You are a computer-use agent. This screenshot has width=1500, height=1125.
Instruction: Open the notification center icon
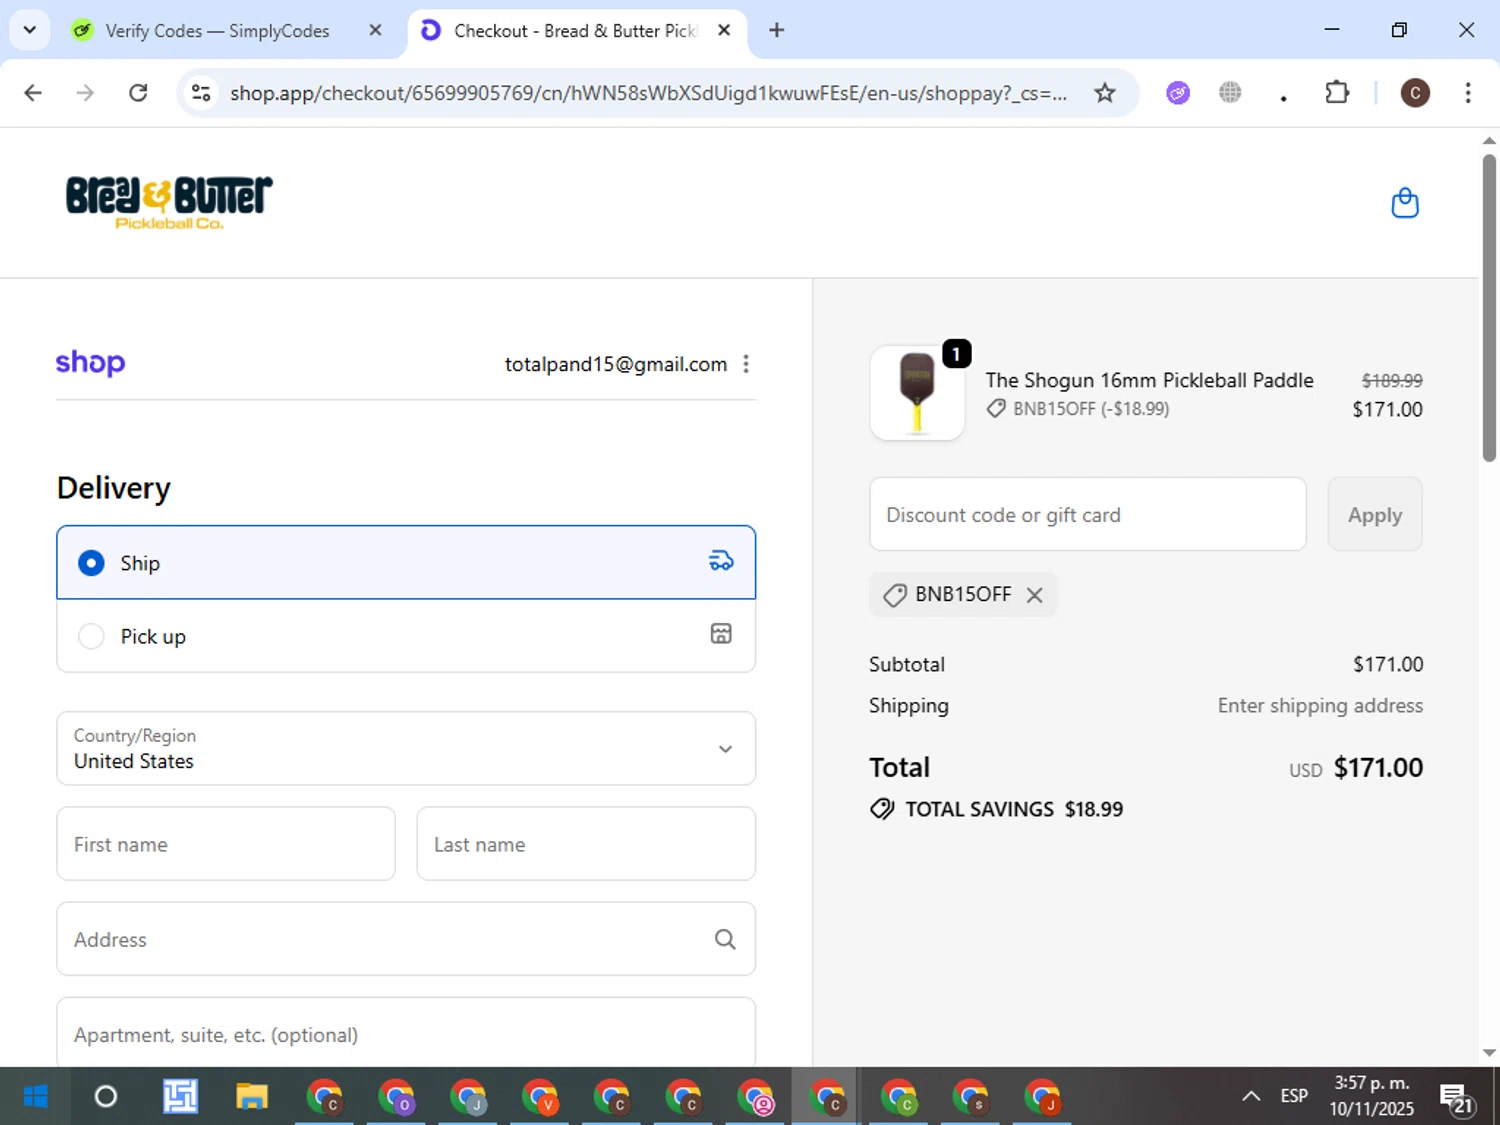(x=1457, y=1097)
